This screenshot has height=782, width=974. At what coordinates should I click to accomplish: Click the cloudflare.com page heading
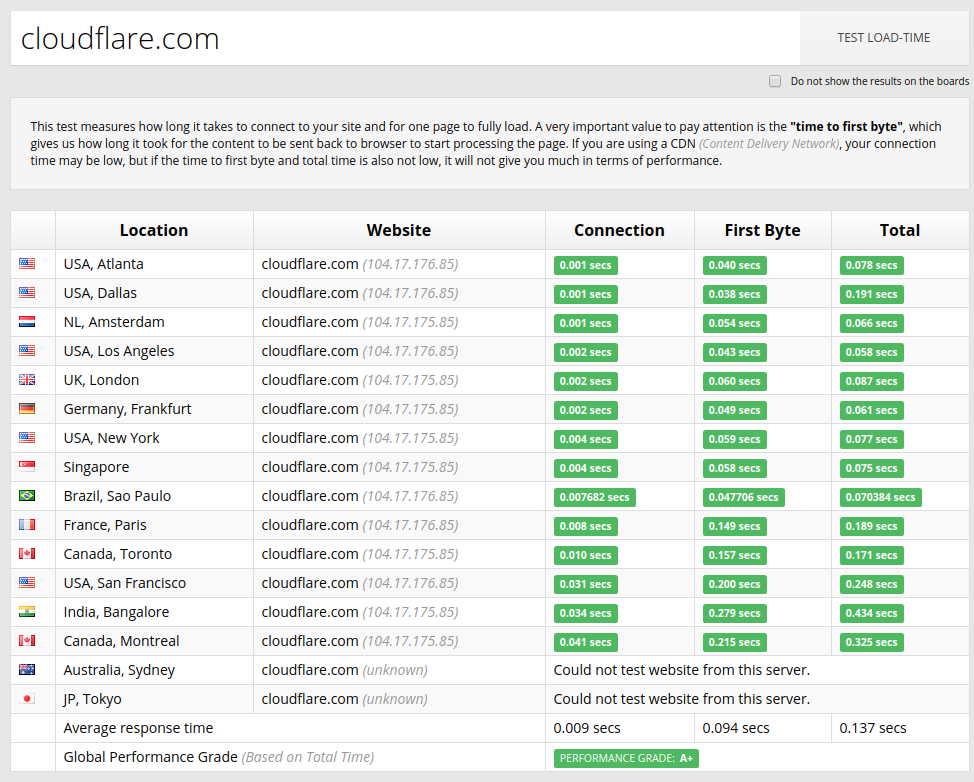(x=119, y=38)
